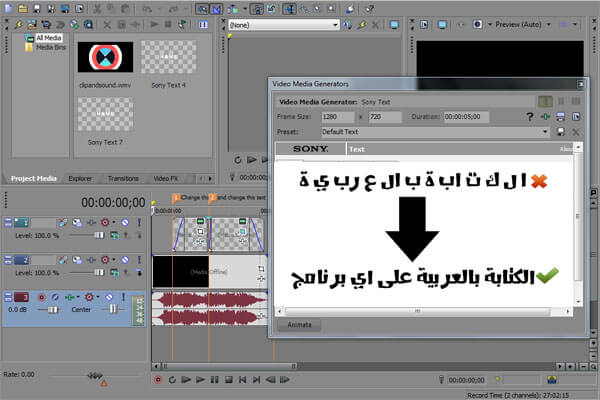The image size is (600, 400).
Task: Select the Normal Edit tool
Action: point(290,8)
